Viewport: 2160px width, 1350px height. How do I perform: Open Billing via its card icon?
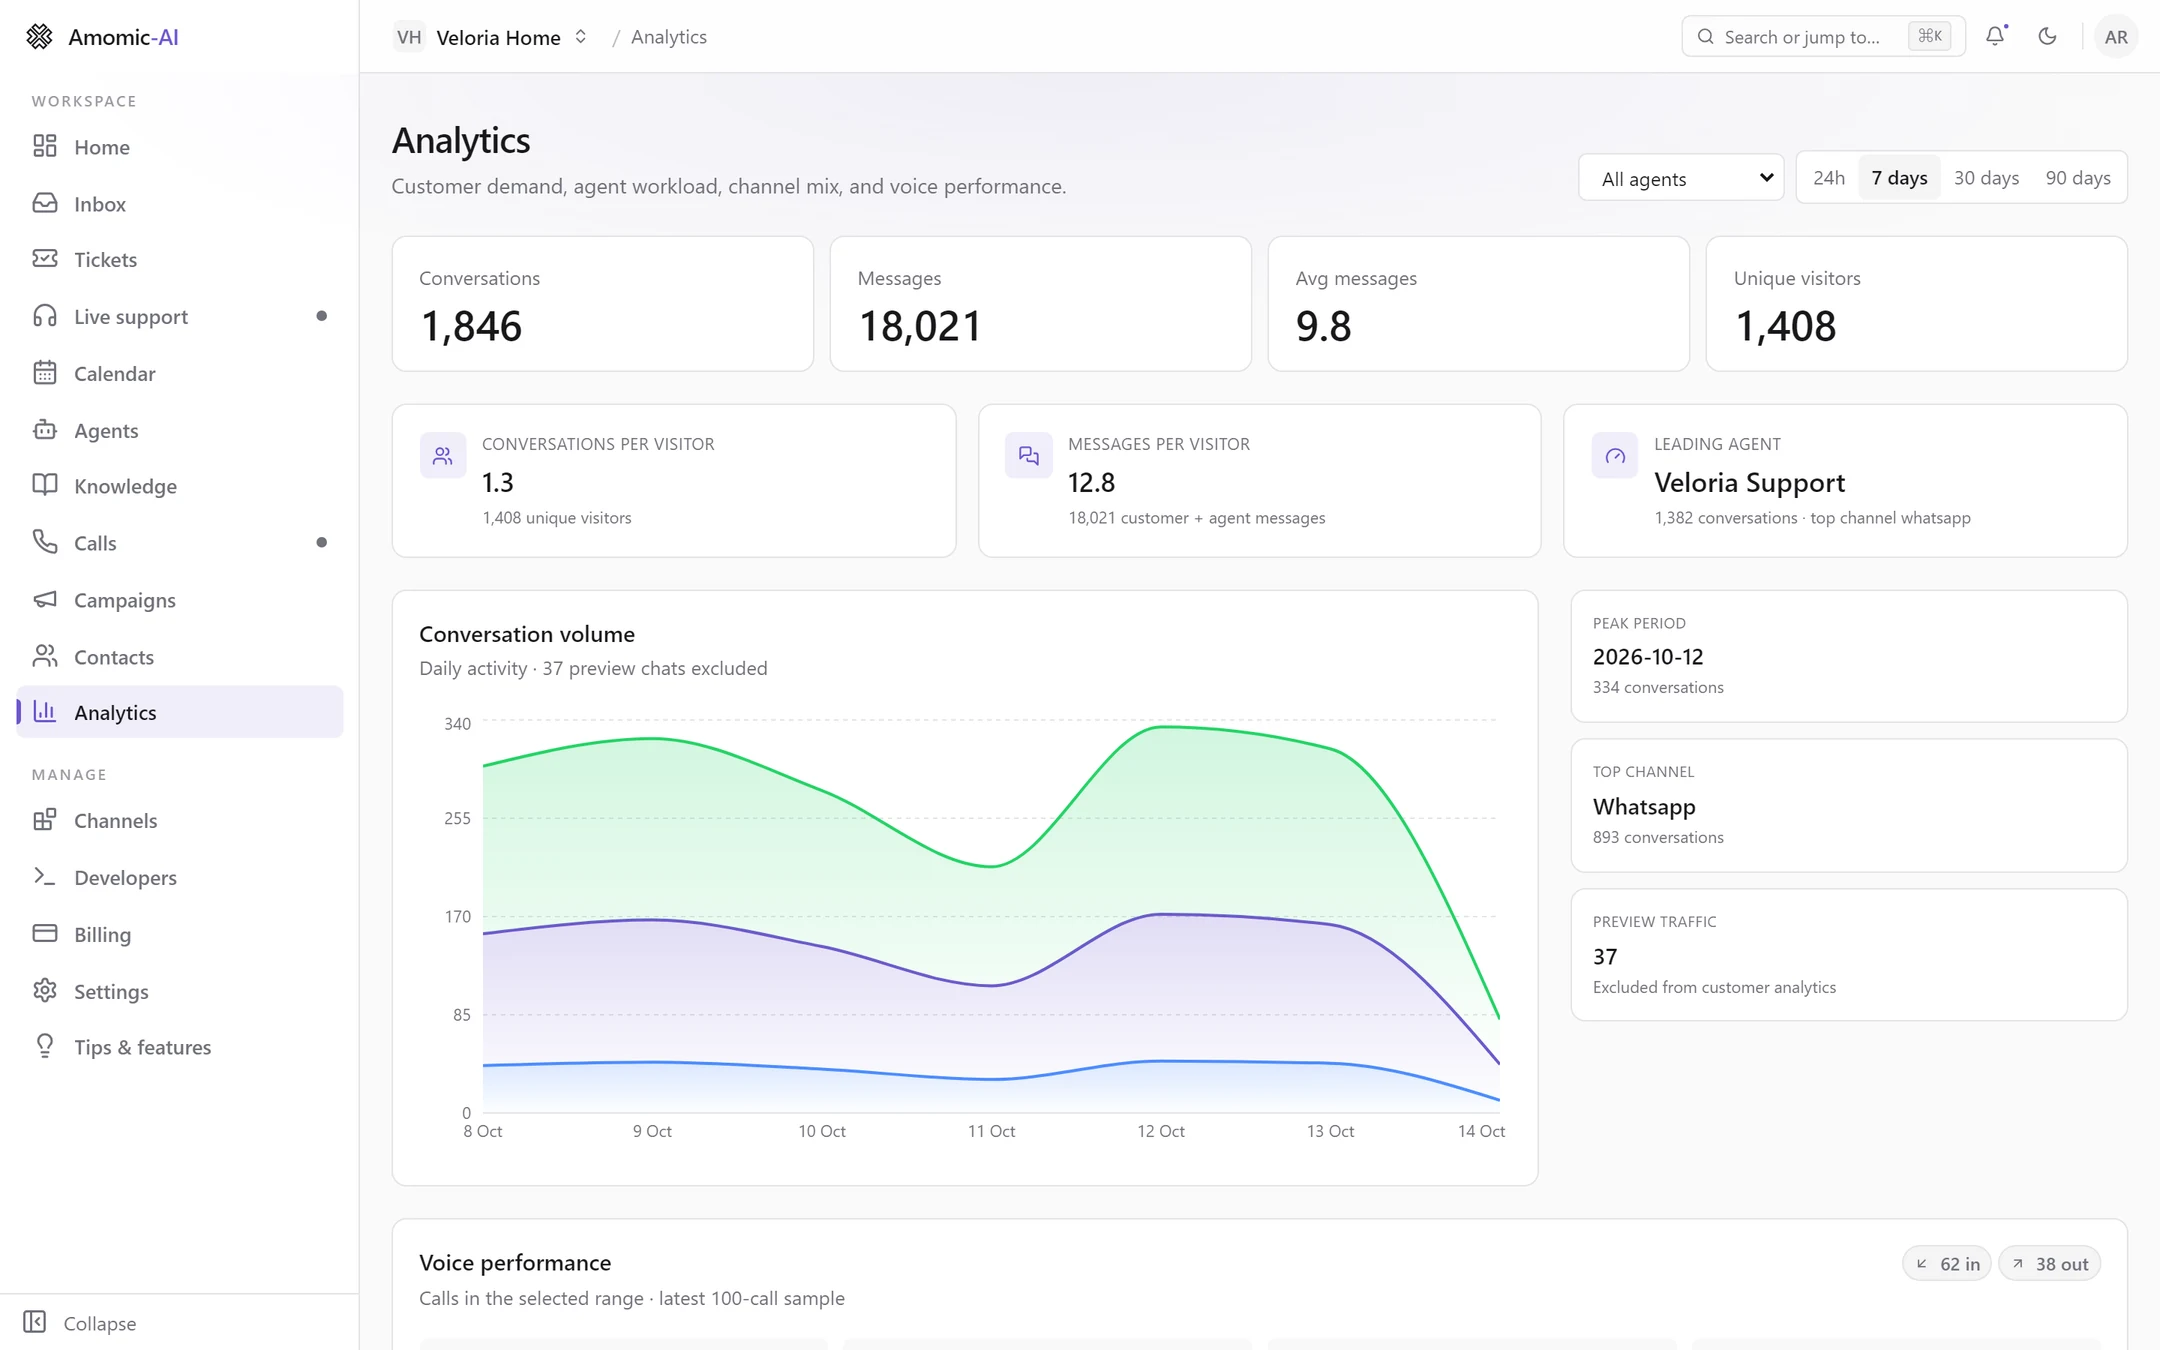click(x=45, y=934)
